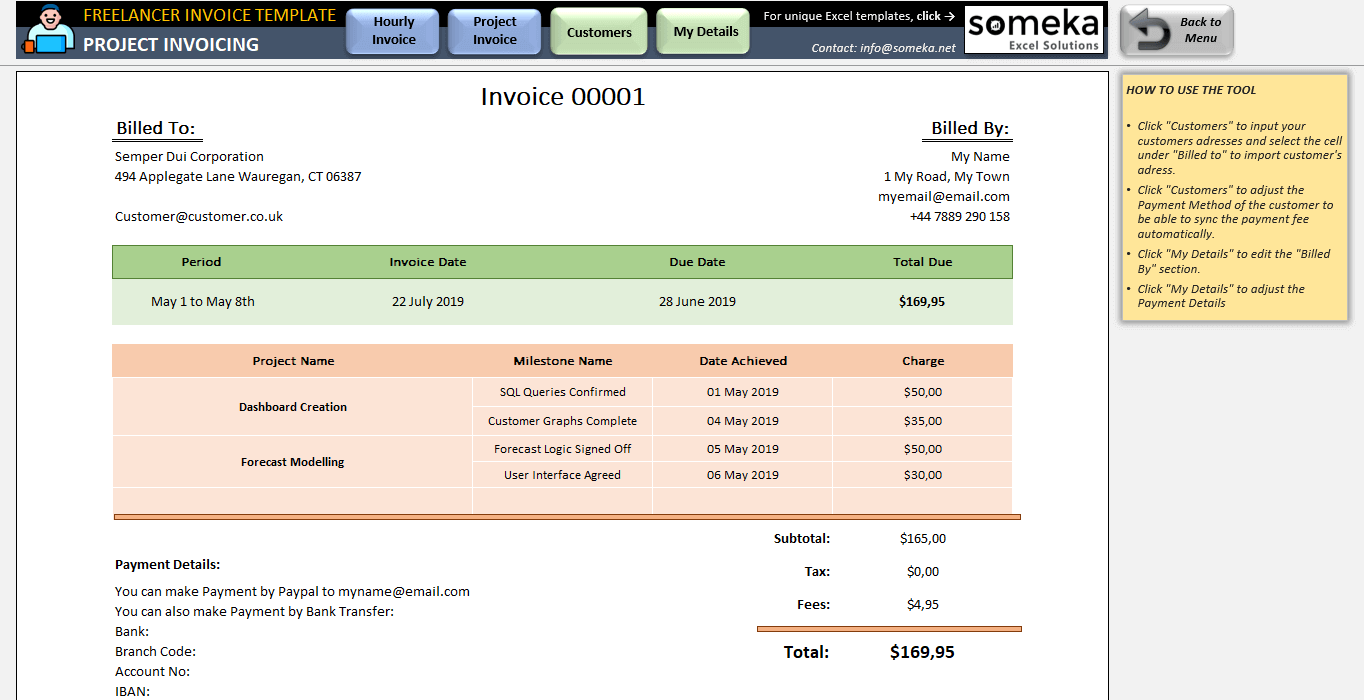
Task: Open the Customers page
Action: [599, 31]
